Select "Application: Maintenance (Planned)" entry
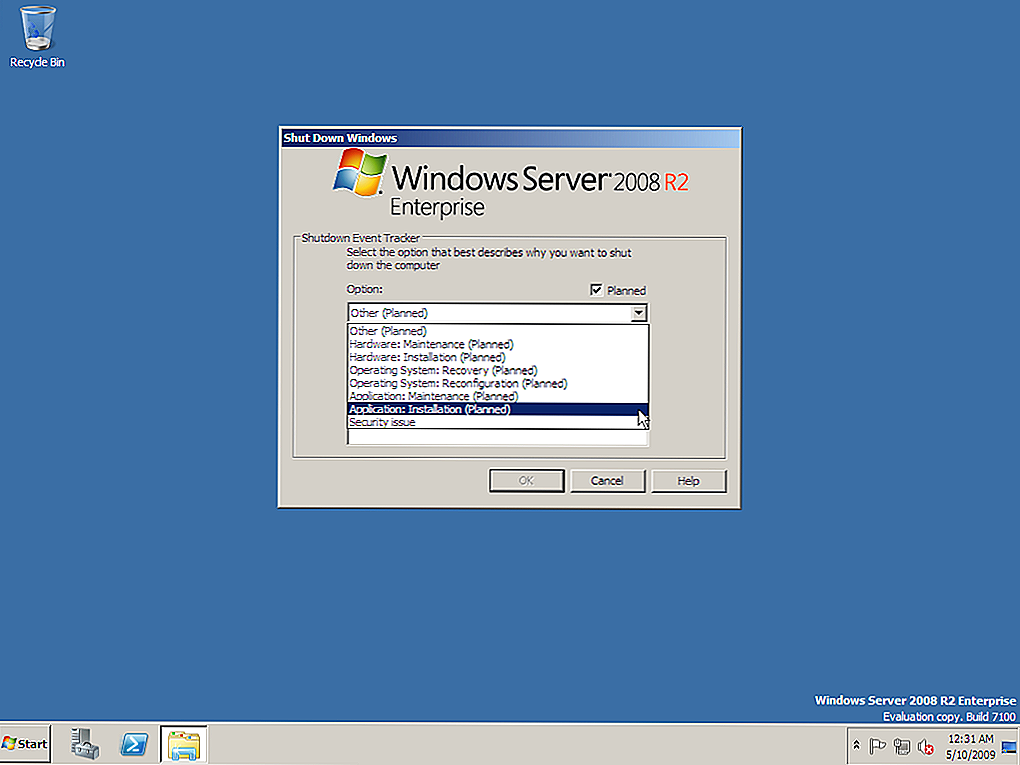Viewport: 1020px width, 765px height. [x=498, y=396]
